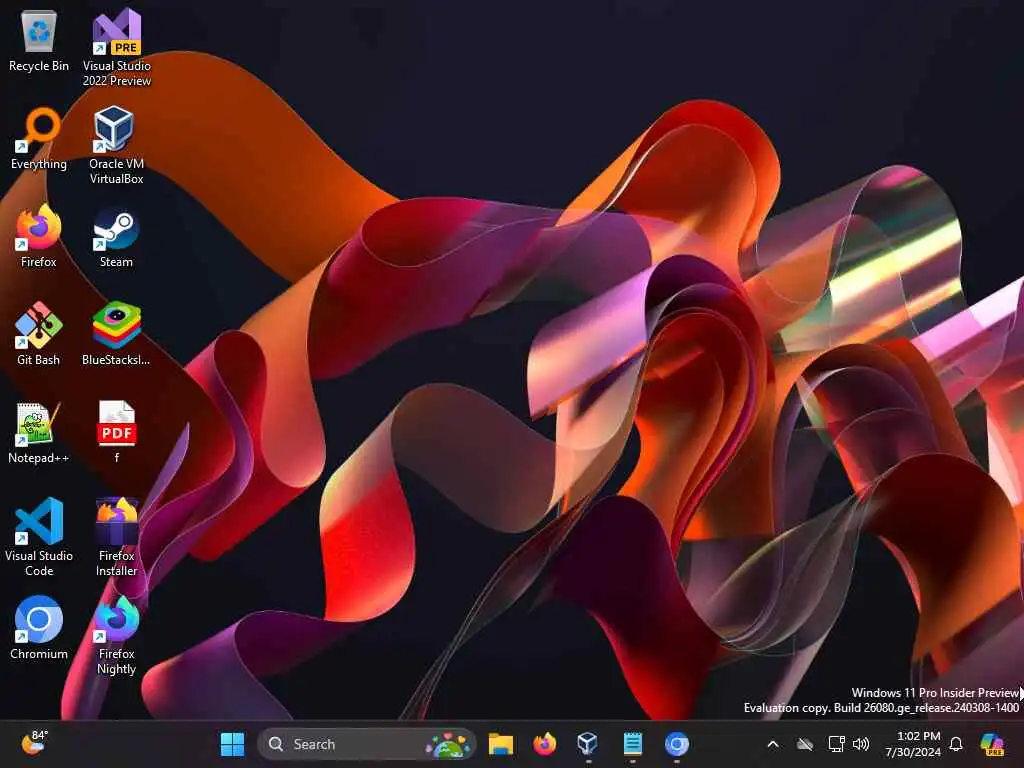Switch to the Notepad taskbar app

(632, 744)
